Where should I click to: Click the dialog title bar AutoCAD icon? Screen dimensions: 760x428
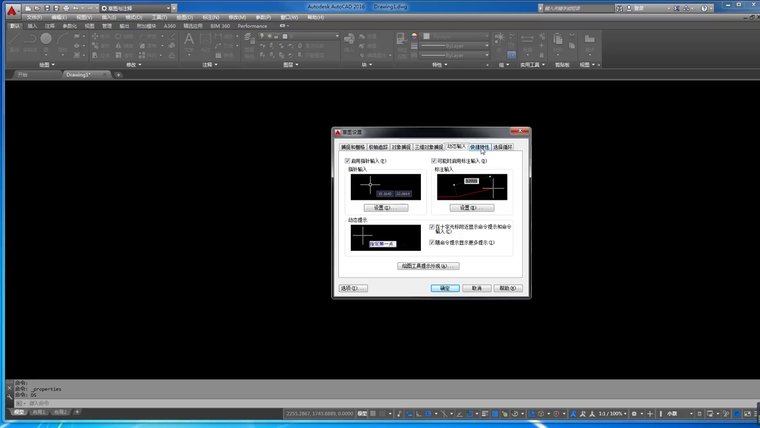[338, 132]
